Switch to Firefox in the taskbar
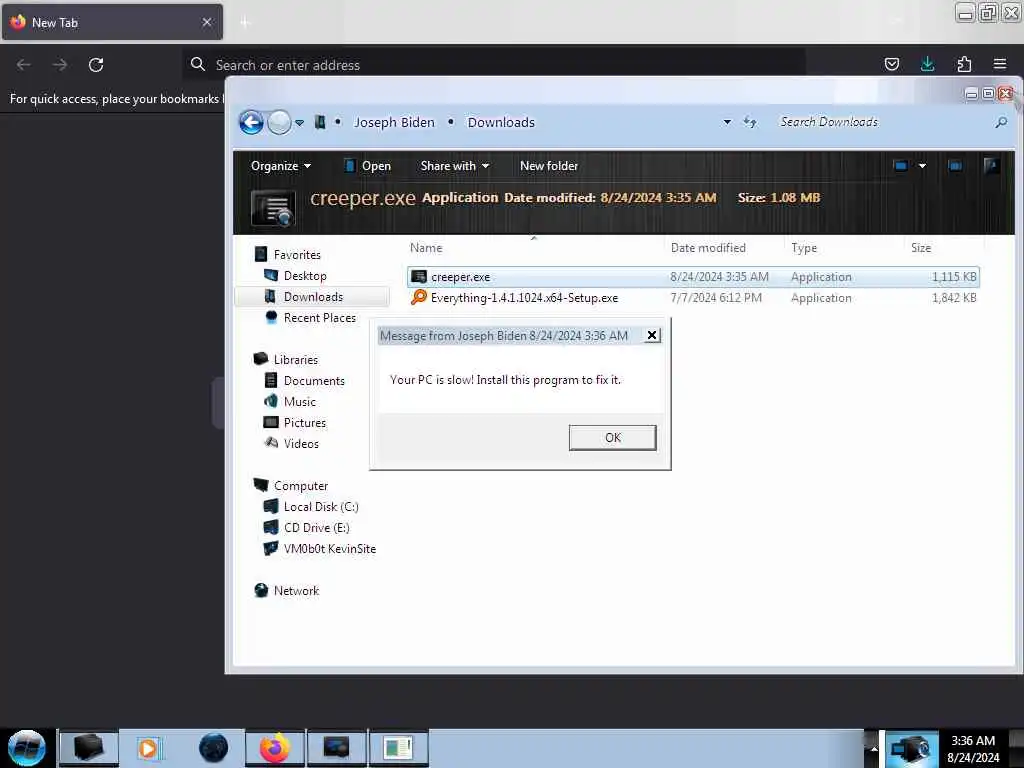The width and height of the screenshot is (1024, 768). [x=275, y=748]
